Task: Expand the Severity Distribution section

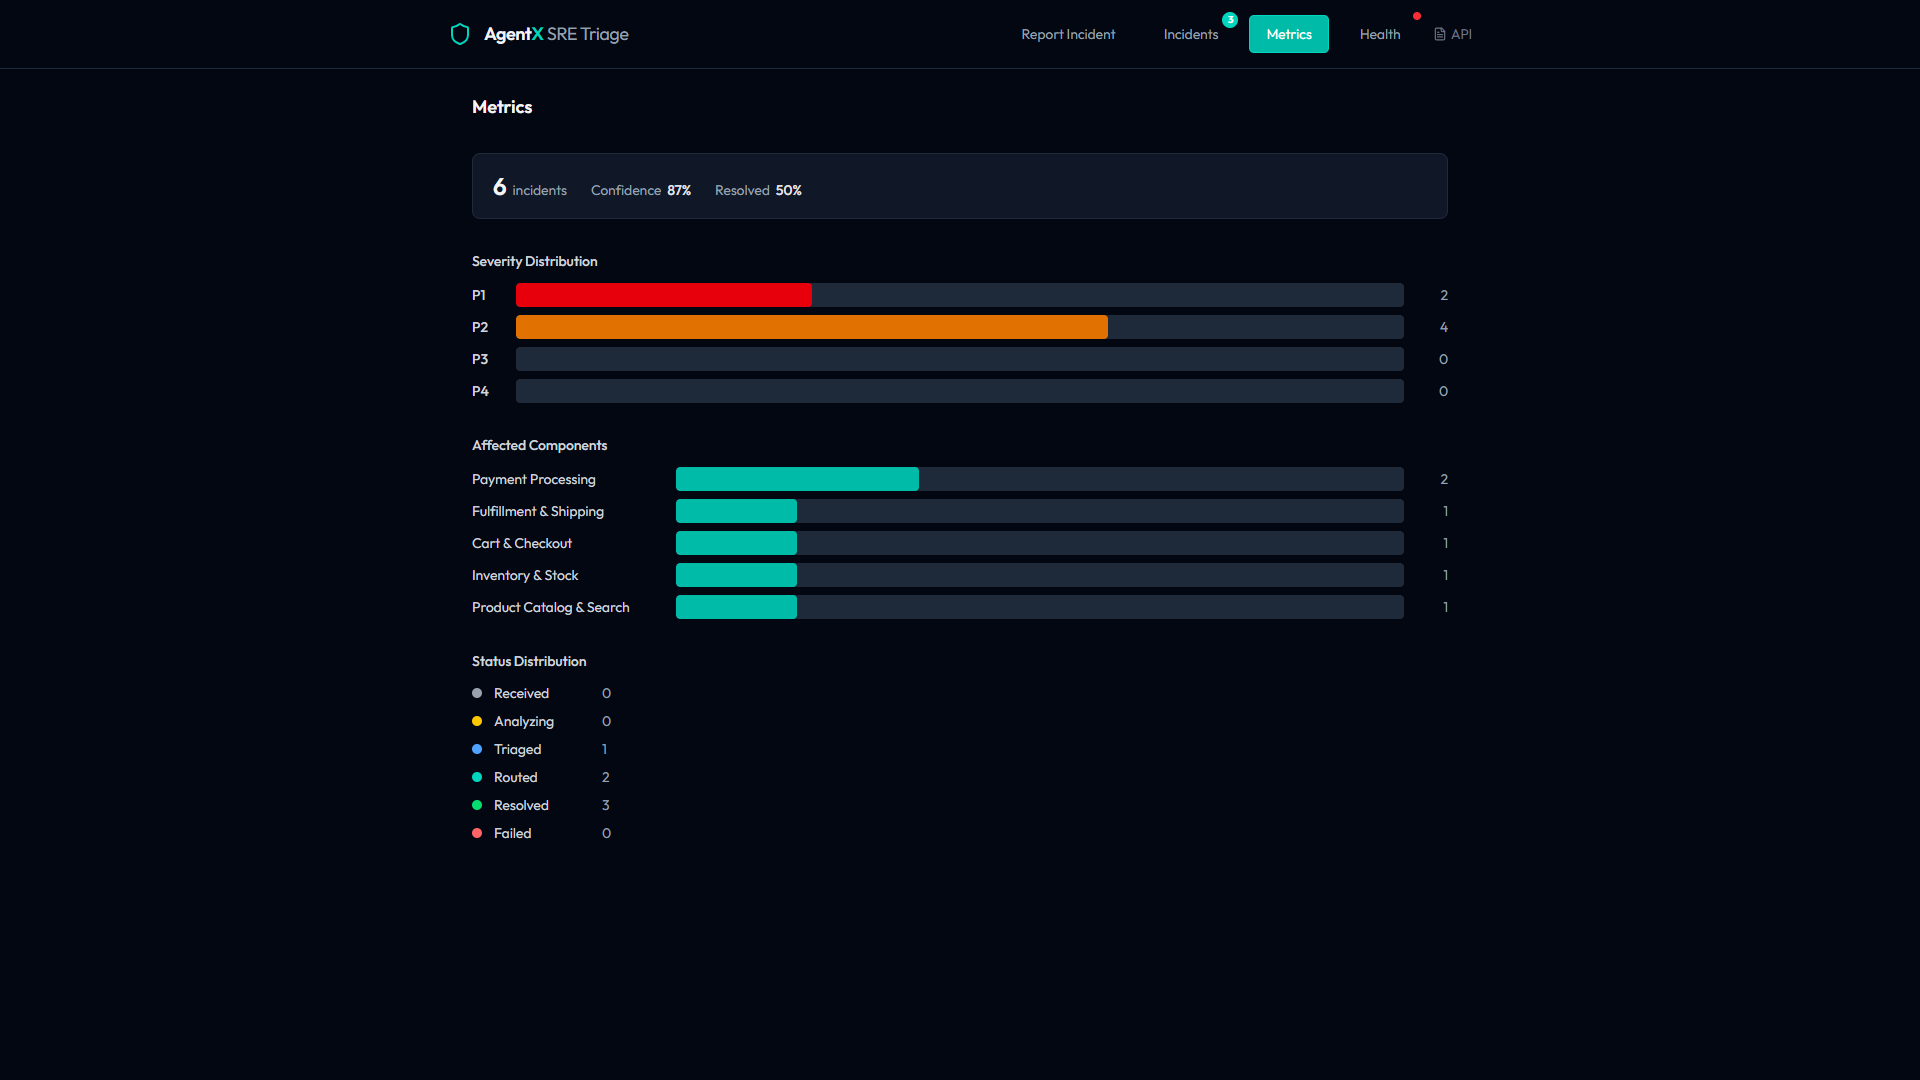Action: point(534,261)
